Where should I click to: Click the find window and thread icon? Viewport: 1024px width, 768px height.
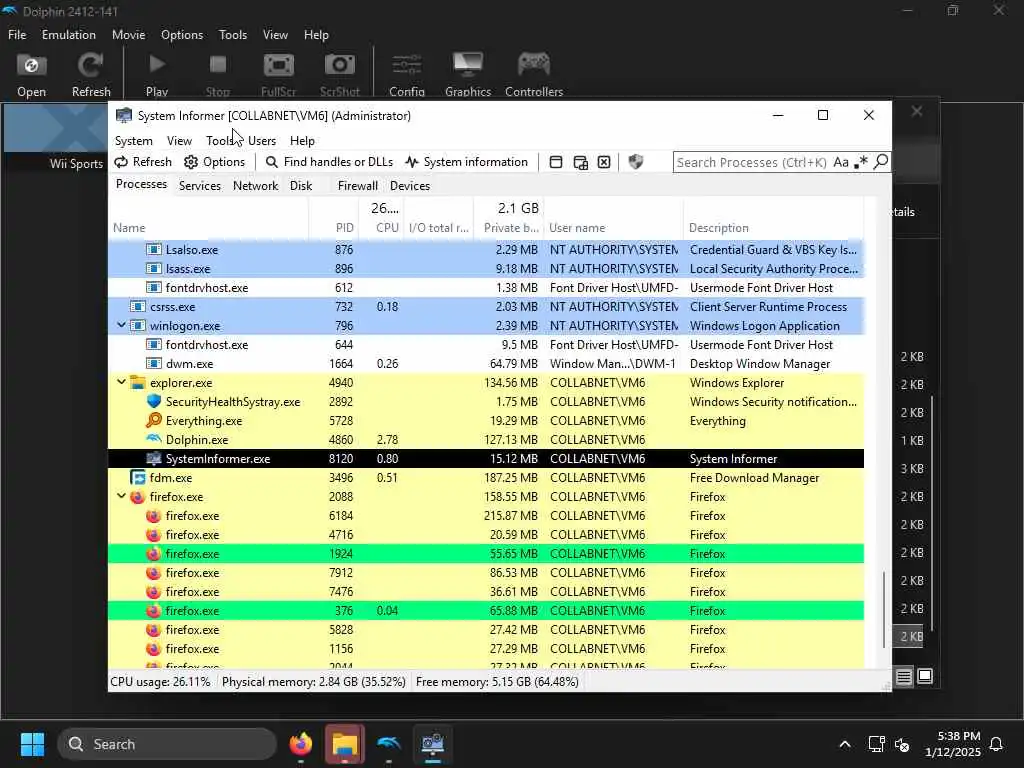coord(580,162)
